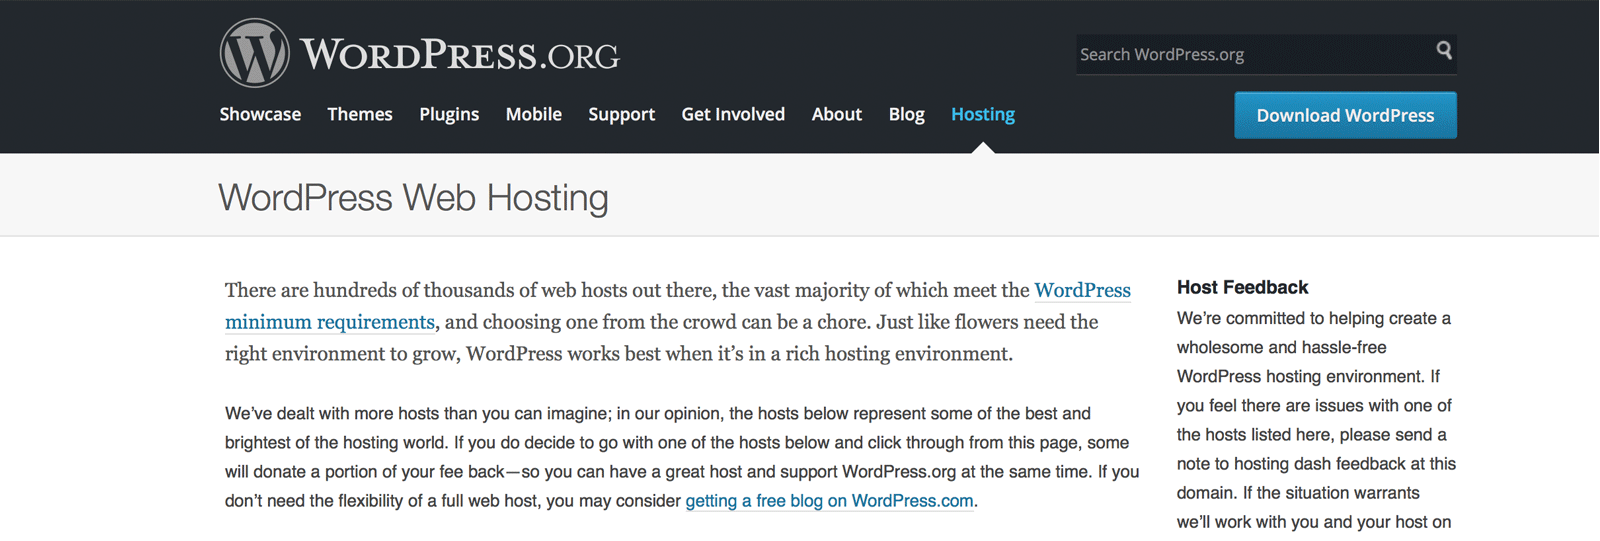Visit the Blog section
Viewport: 1600px width, 541px height.
906,114
